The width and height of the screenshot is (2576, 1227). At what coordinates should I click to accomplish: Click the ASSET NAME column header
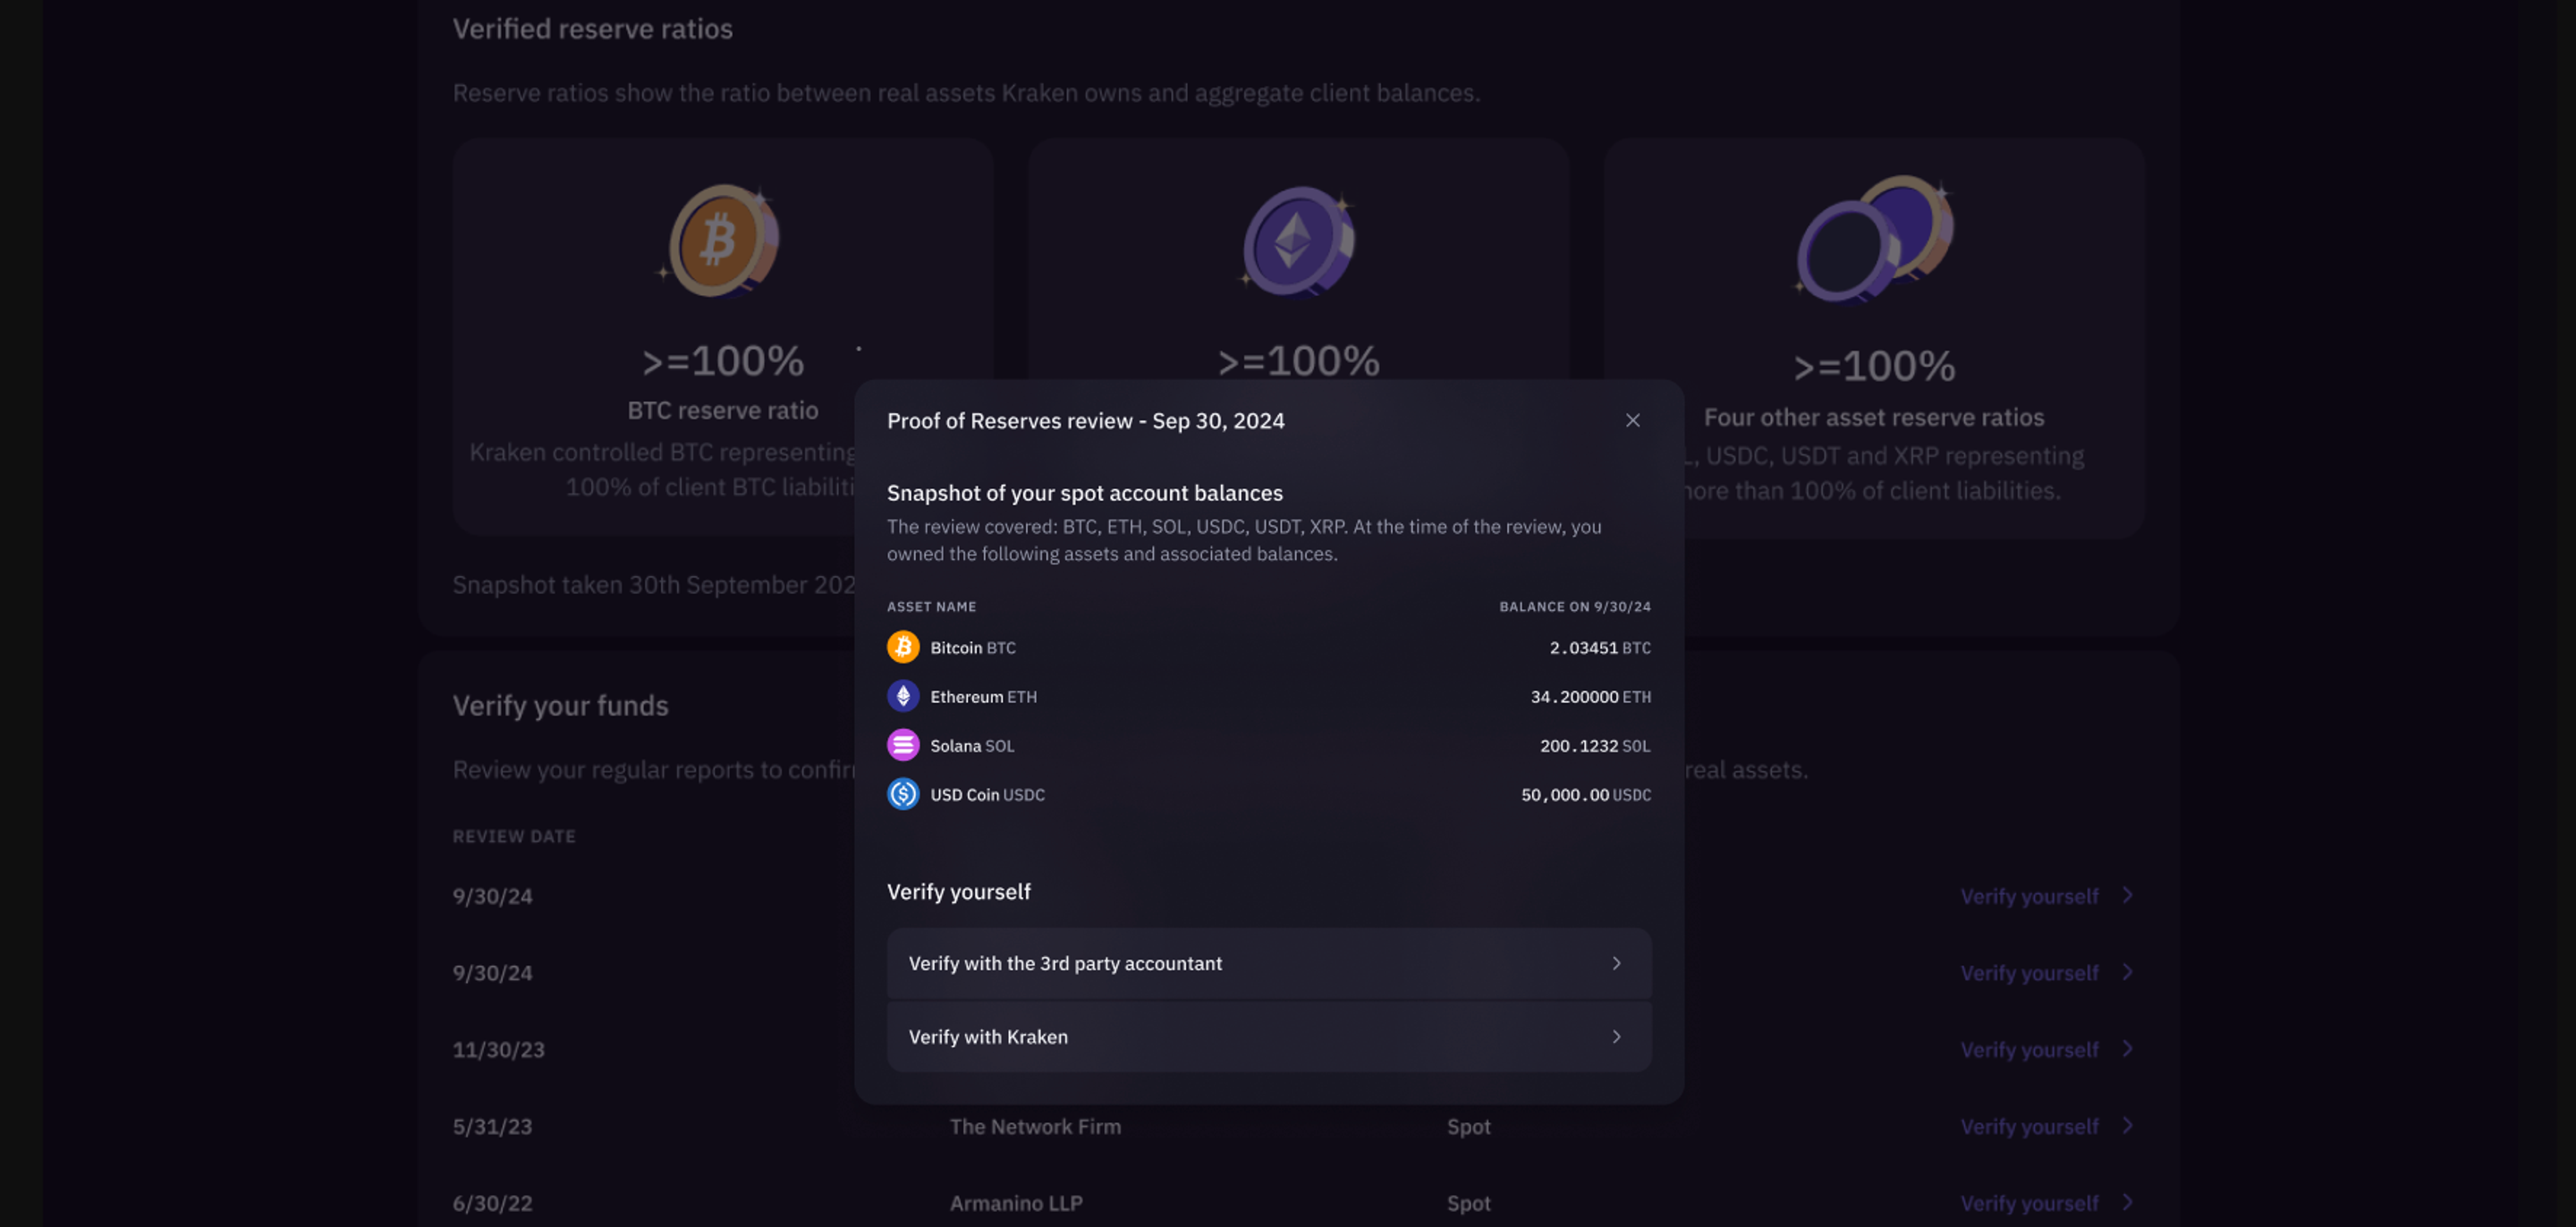[x=931, y=606]
